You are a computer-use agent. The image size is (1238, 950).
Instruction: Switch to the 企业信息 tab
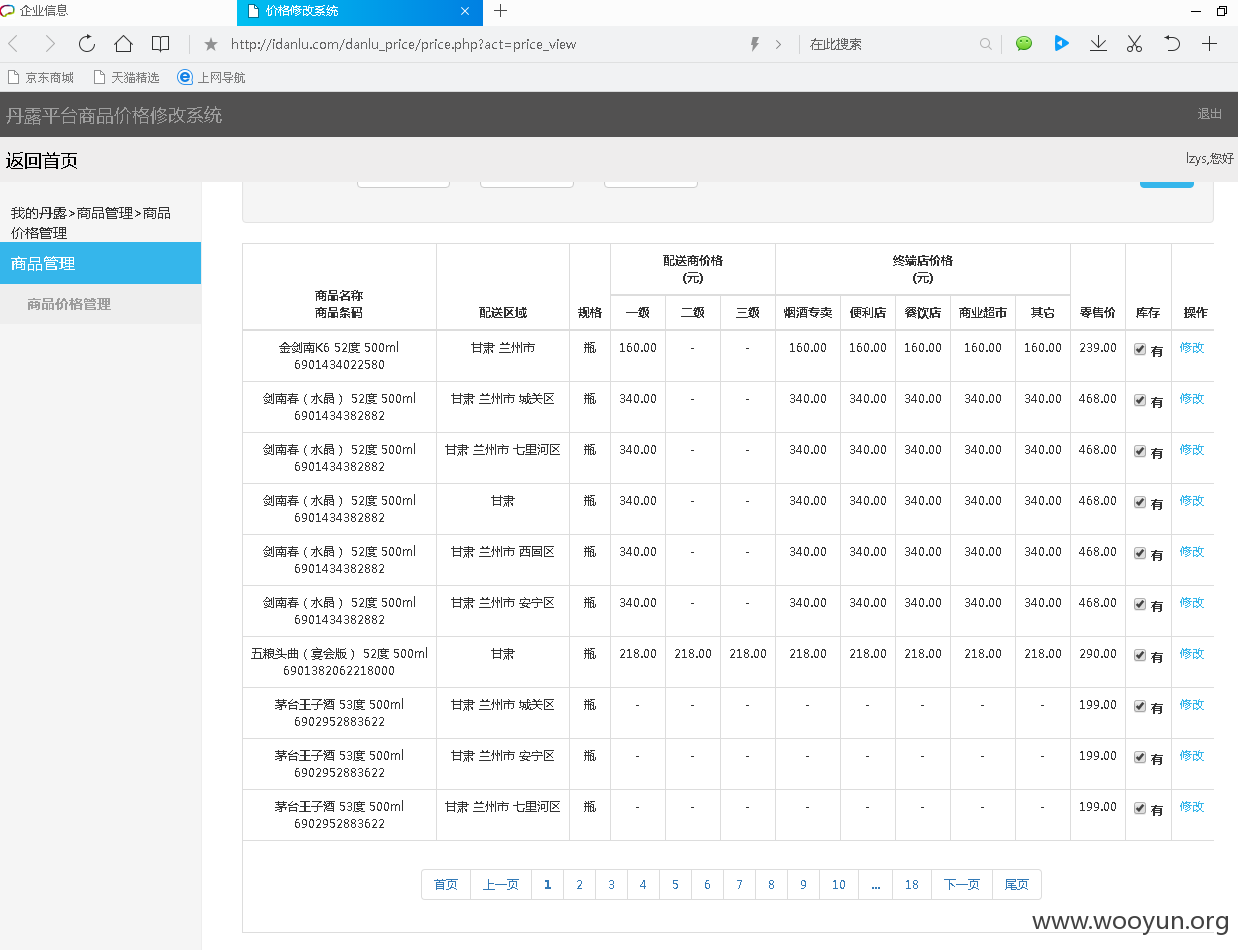(118, 11)
